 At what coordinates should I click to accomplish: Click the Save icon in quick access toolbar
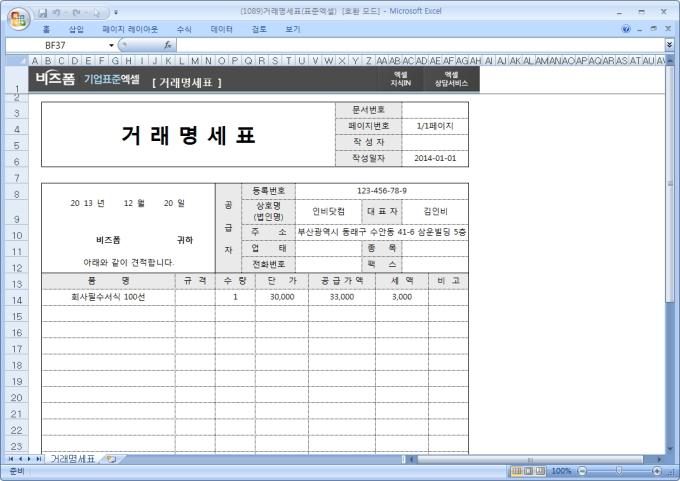[x=42, y=13]
